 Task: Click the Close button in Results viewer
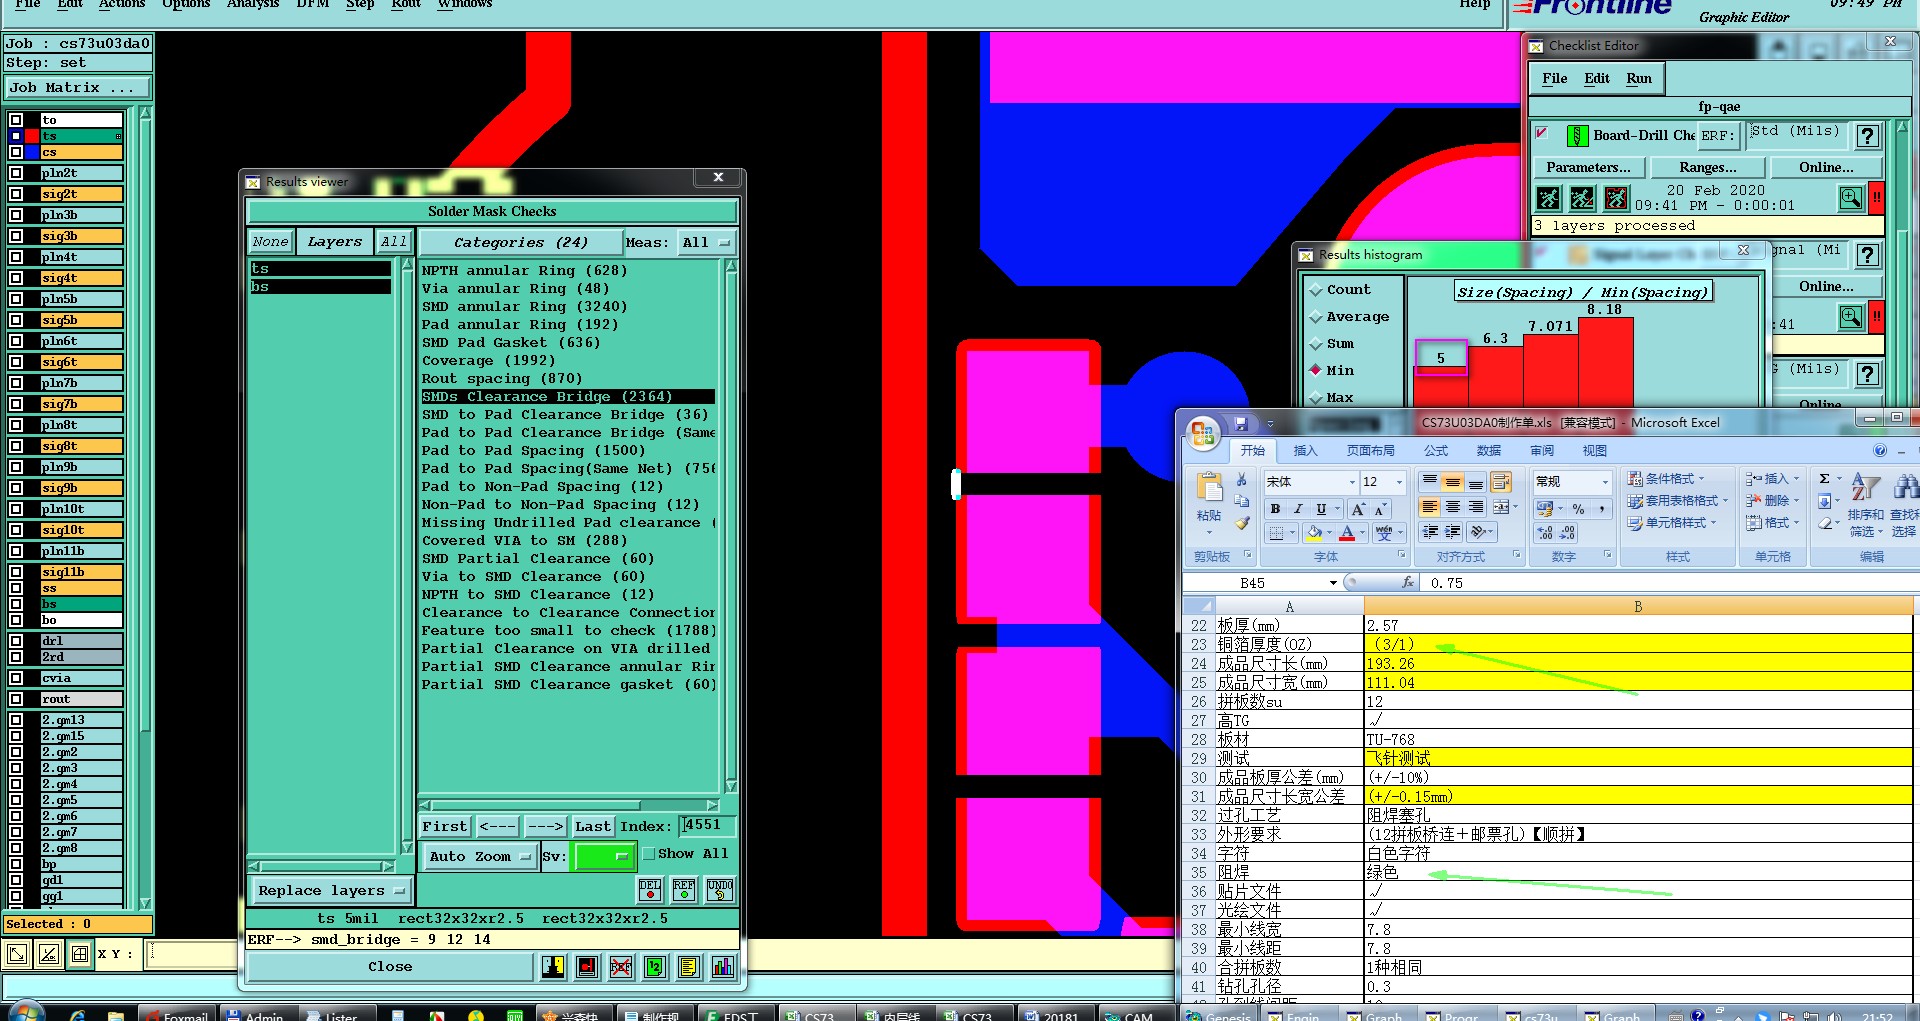(390, 967)
